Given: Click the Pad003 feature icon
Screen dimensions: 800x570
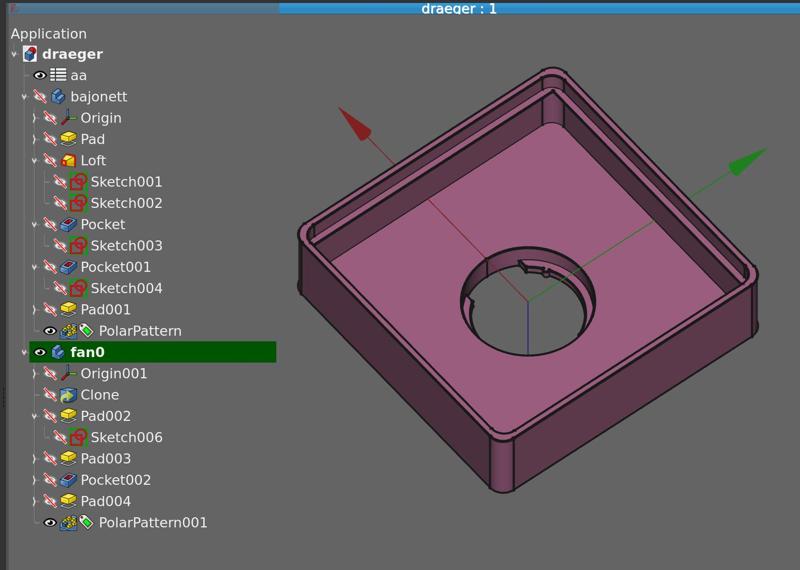Looking at the screenshot, I should (68, 458).
